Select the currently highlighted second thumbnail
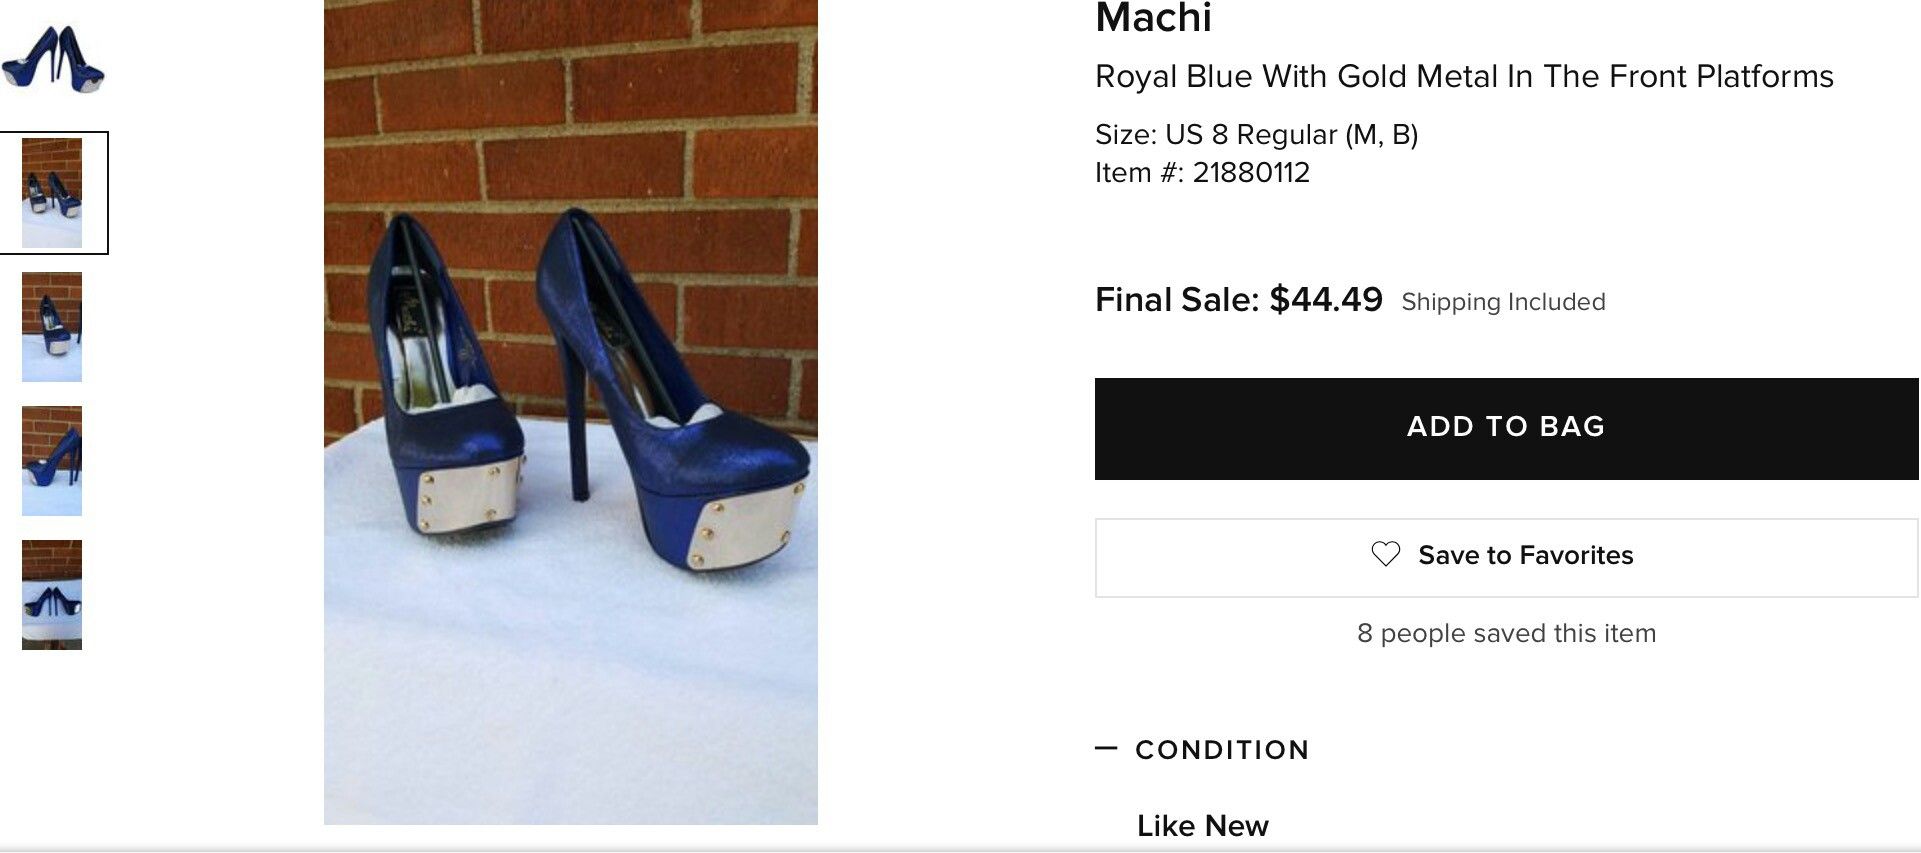 [x=52, y=193]
